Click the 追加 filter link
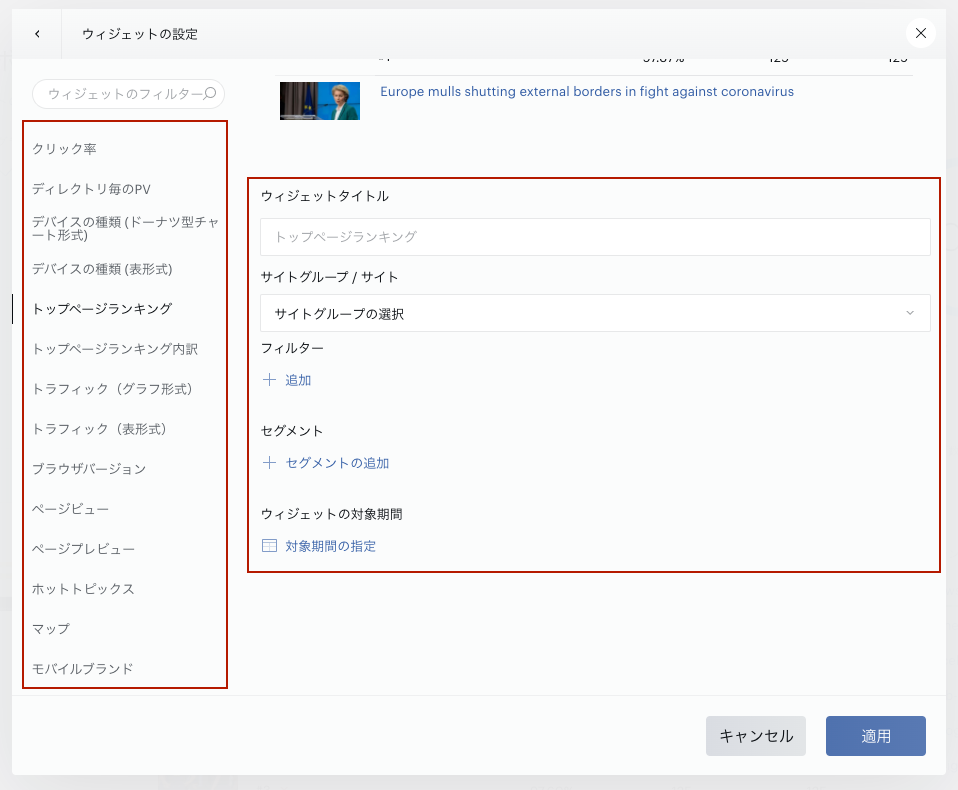 pos(298,380)
